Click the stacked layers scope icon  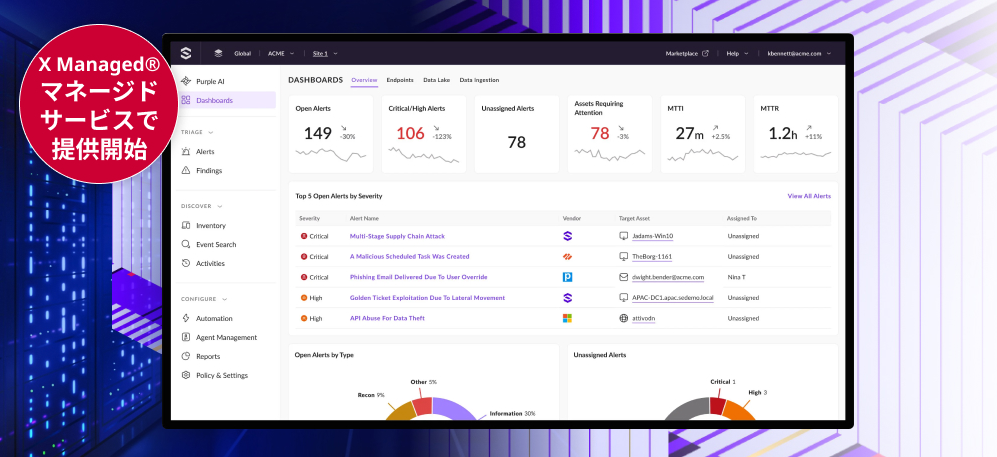[x=218, y=53]
